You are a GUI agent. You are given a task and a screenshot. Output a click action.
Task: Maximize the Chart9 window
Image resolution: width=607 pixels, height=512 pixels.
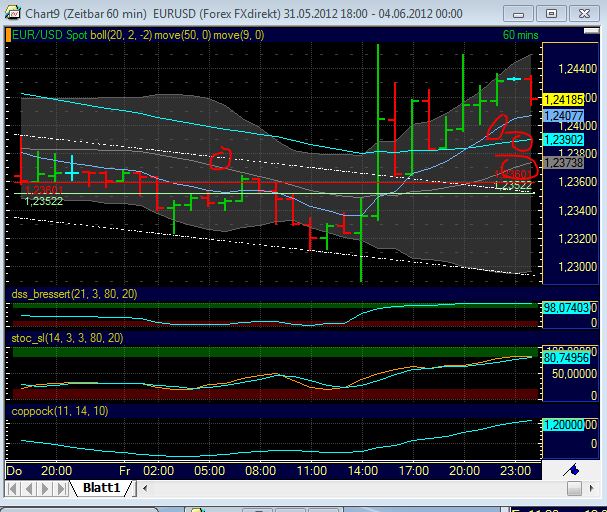(551, 14)
